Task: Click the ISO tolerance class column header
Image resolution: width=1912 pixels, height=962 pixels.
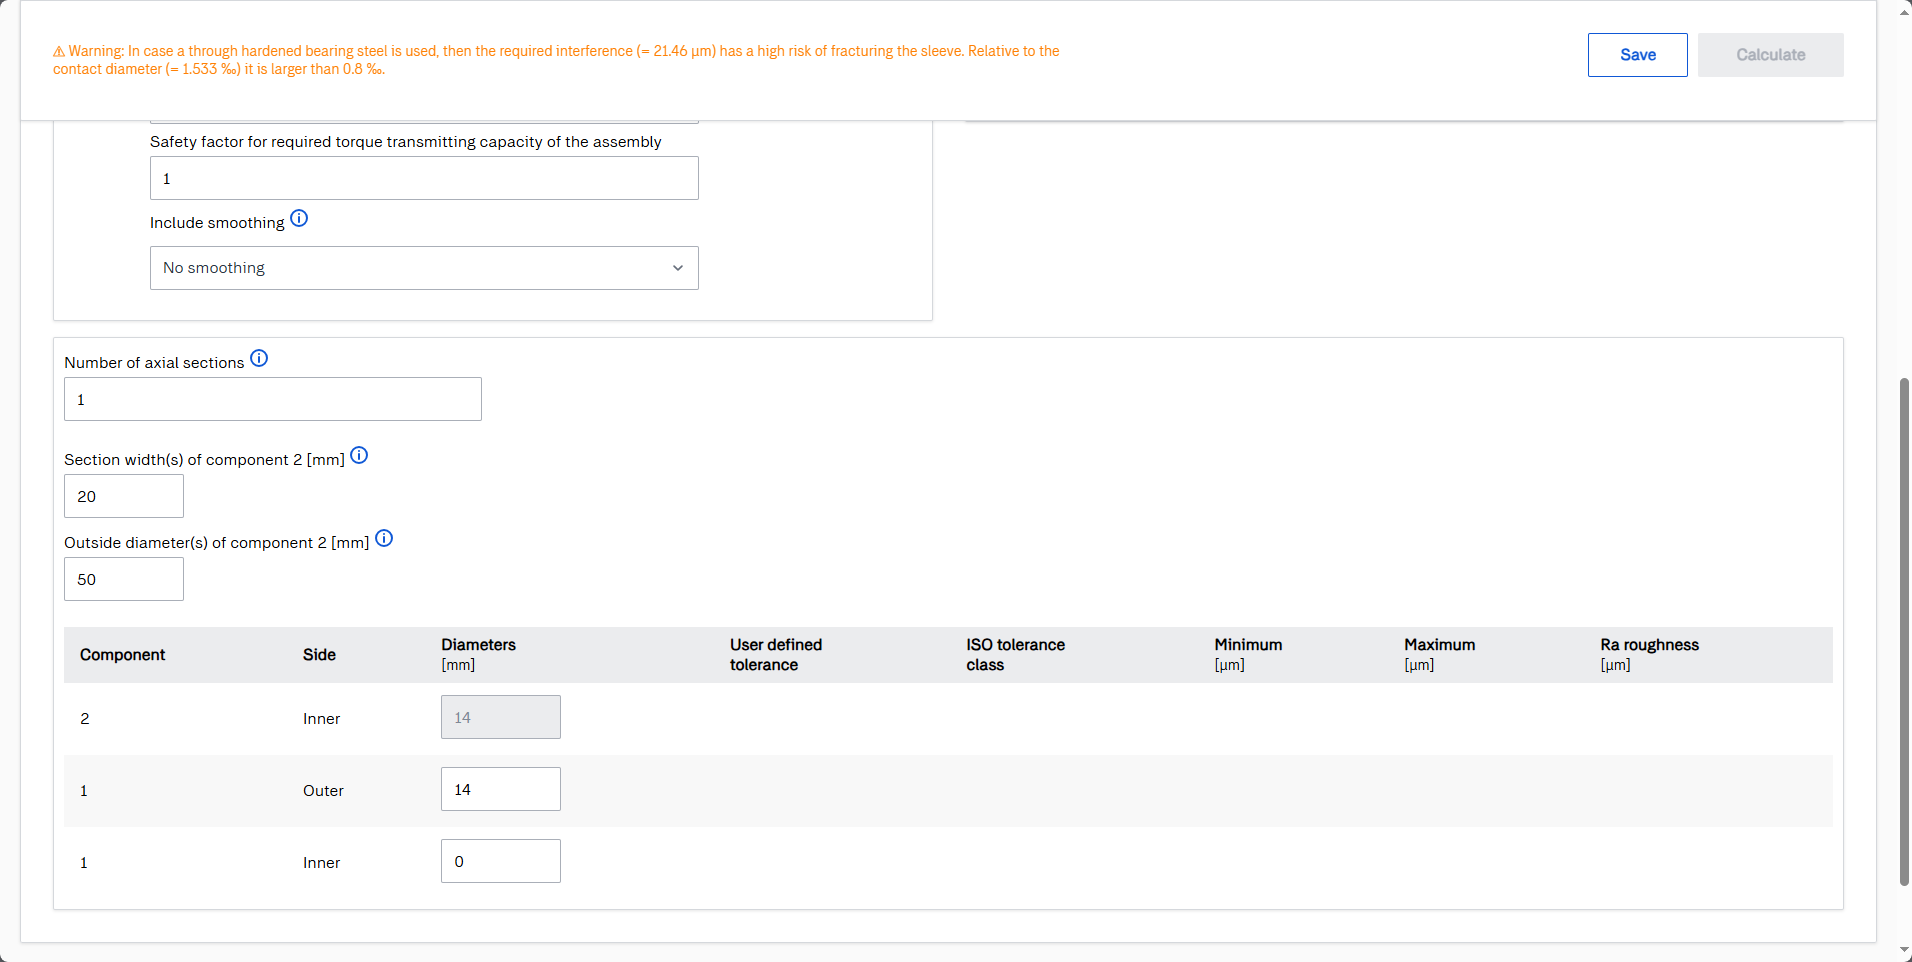Action: coord(1015,655)
